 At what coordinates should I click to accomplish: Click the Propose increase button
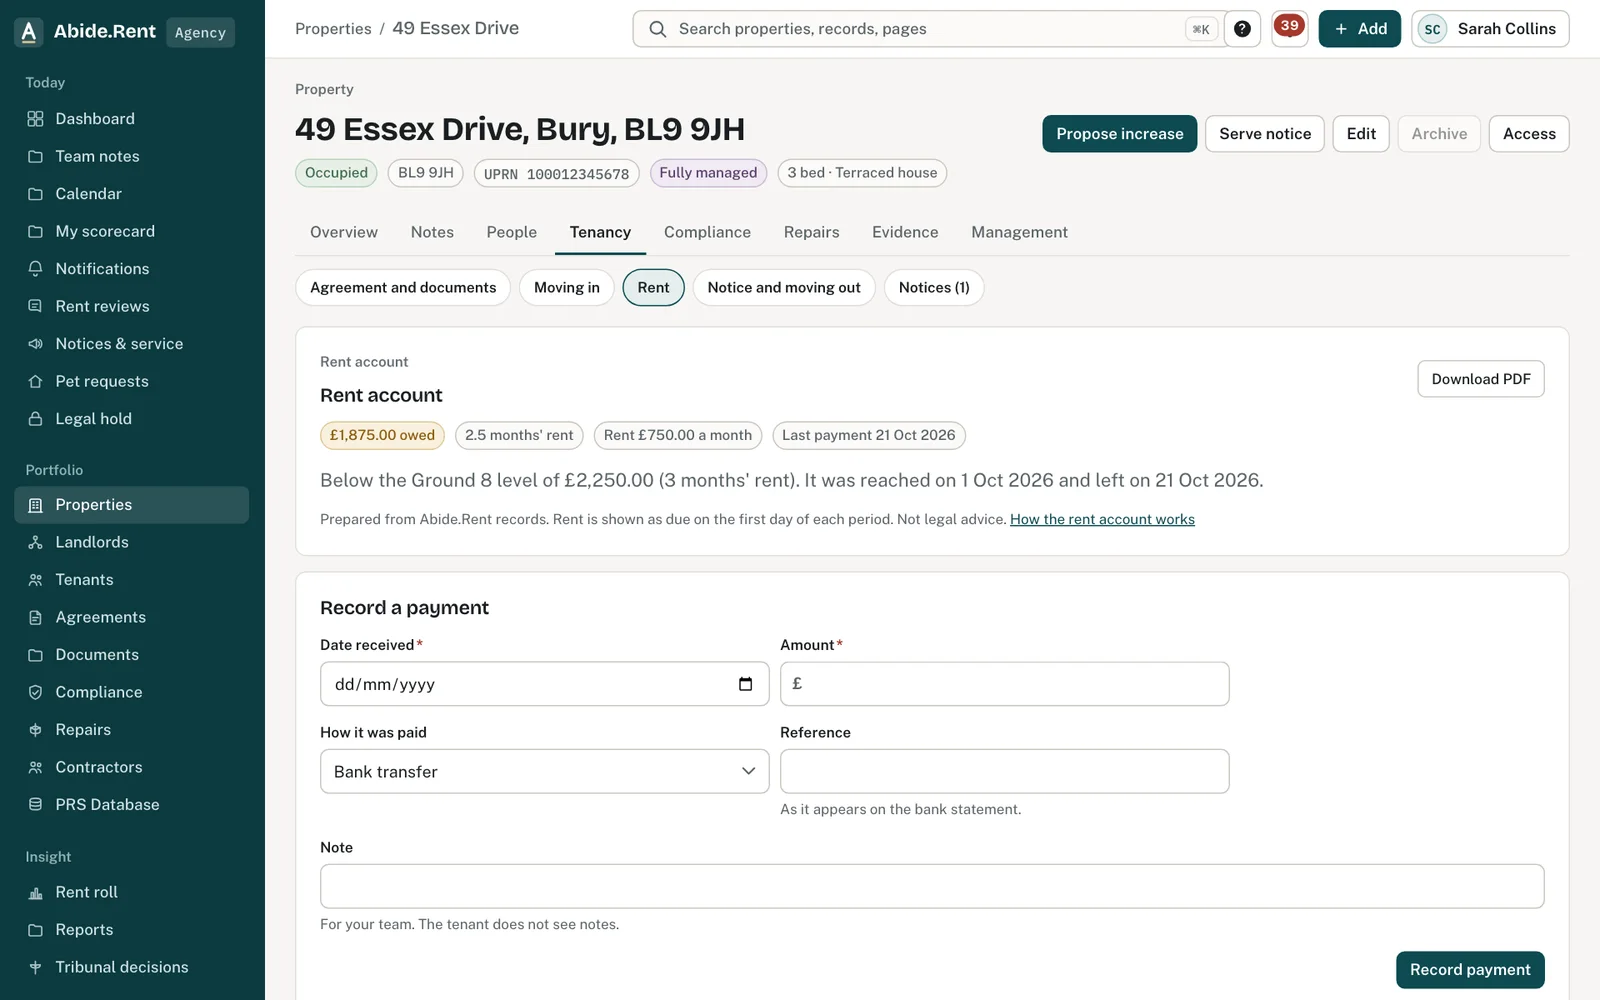[1120, 134]
